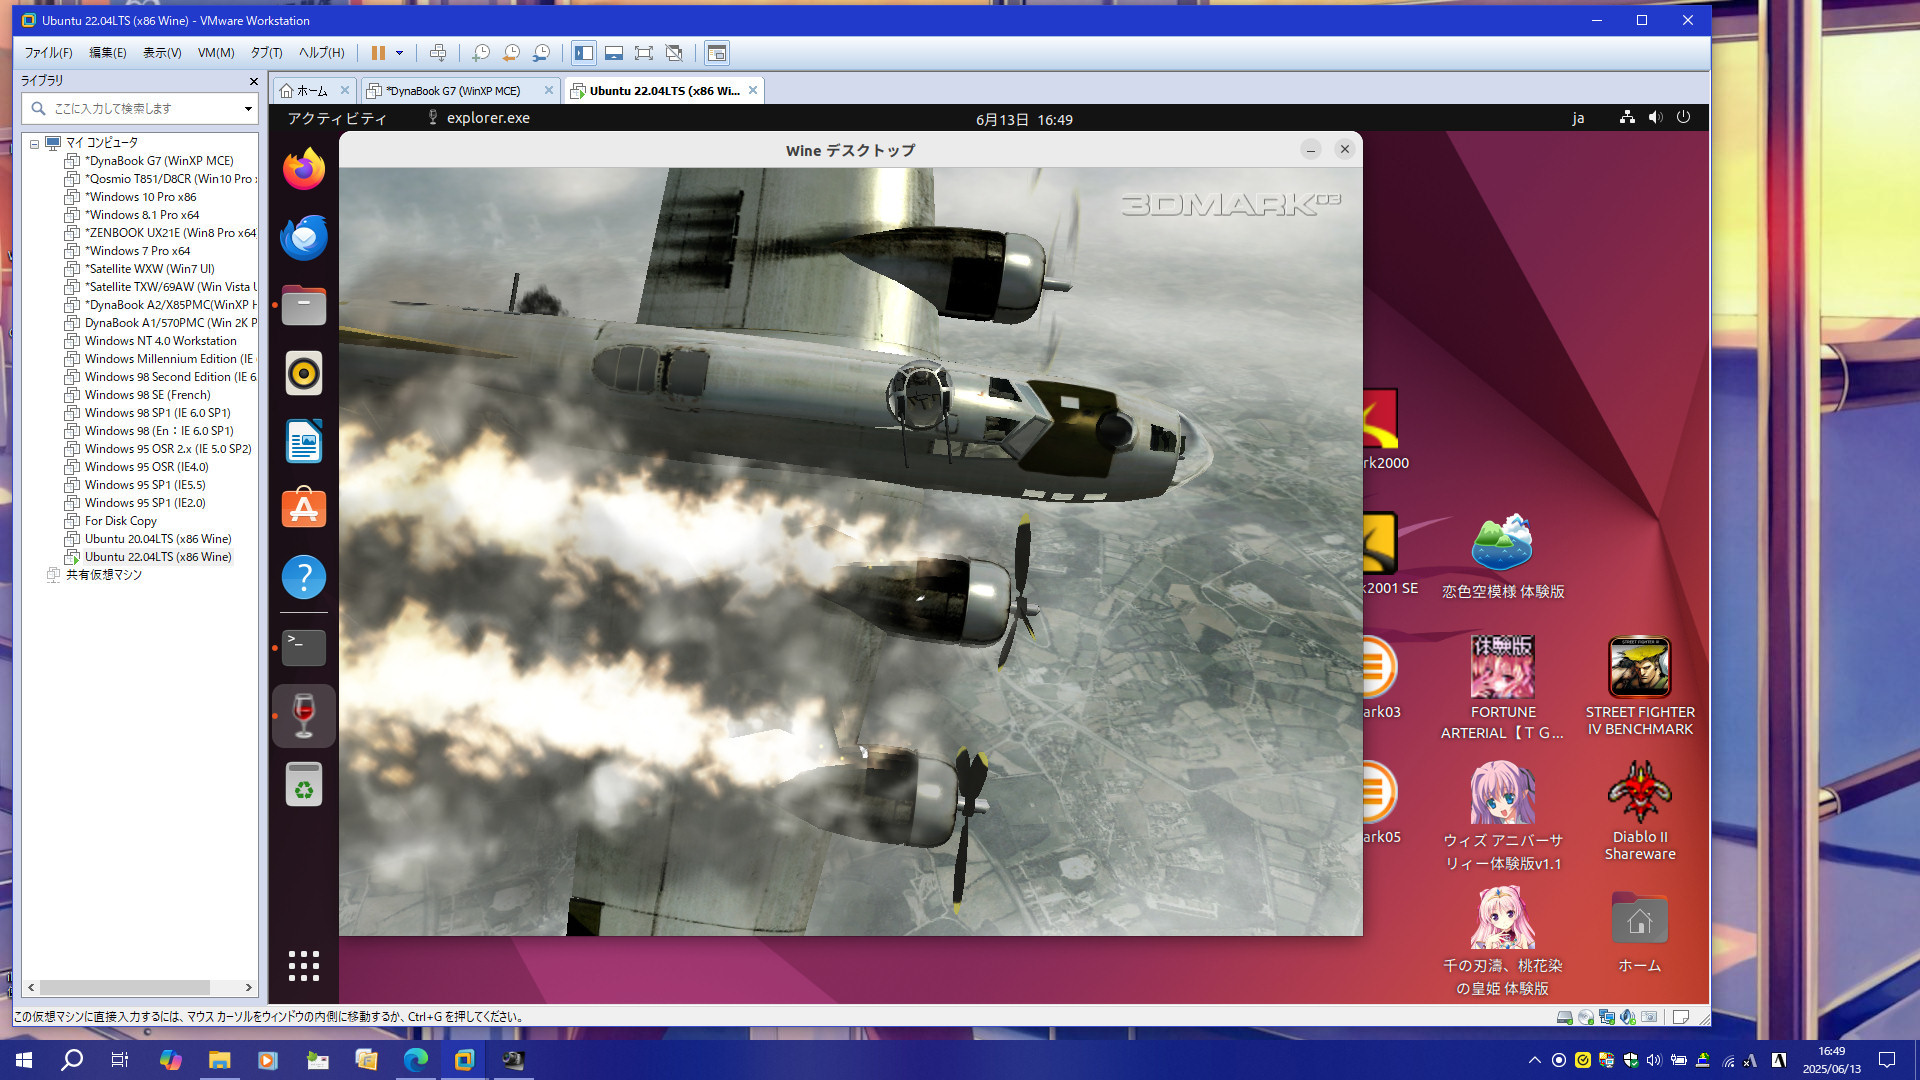Open the clock showing 6月13日 16:49
This screenshot has width=1920, height=1080.
1024,119
